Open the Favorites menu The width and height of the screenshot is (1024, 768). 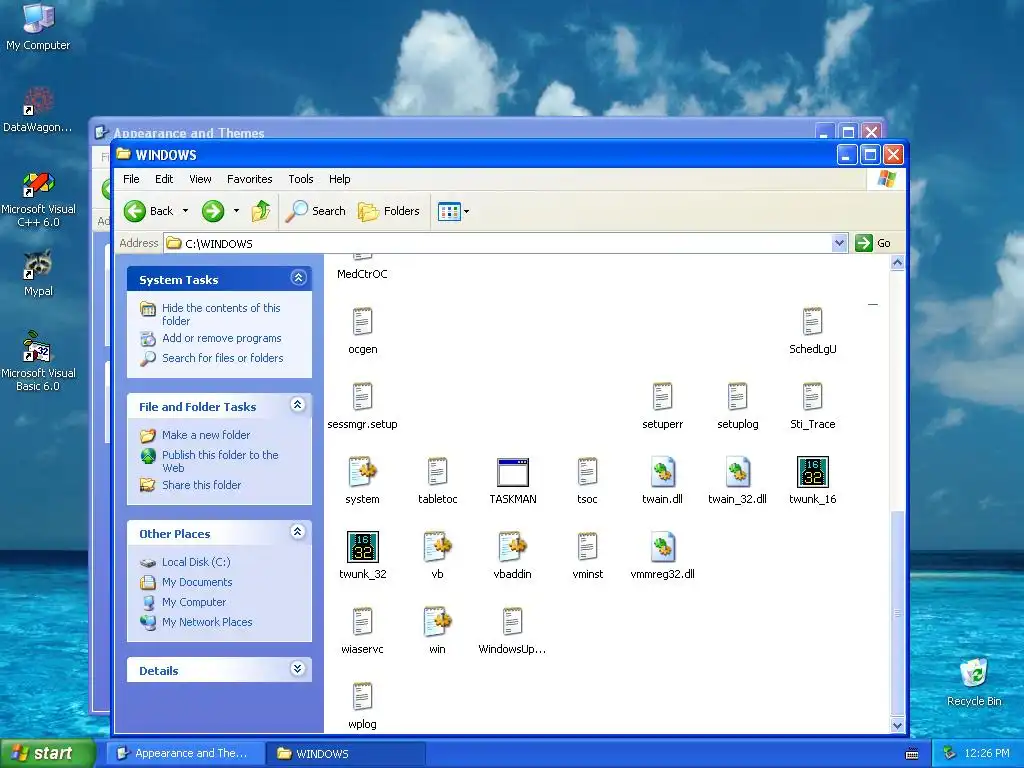(249, 179)
